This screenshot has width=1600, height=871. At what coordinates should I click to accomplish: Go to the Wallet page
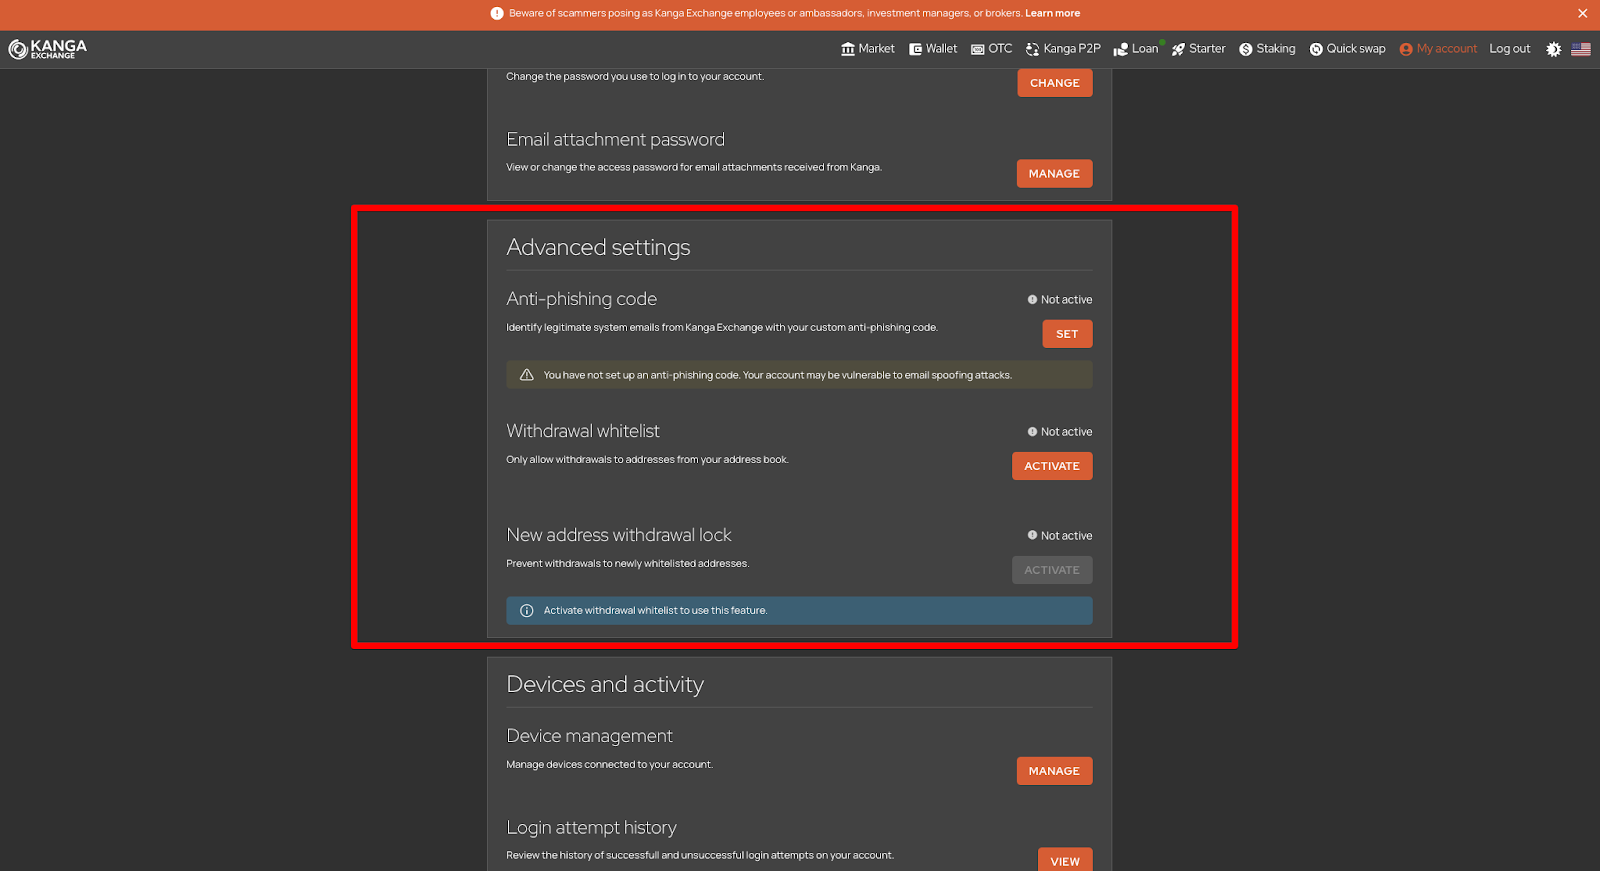pyautogui.click(x=933, y=49)
